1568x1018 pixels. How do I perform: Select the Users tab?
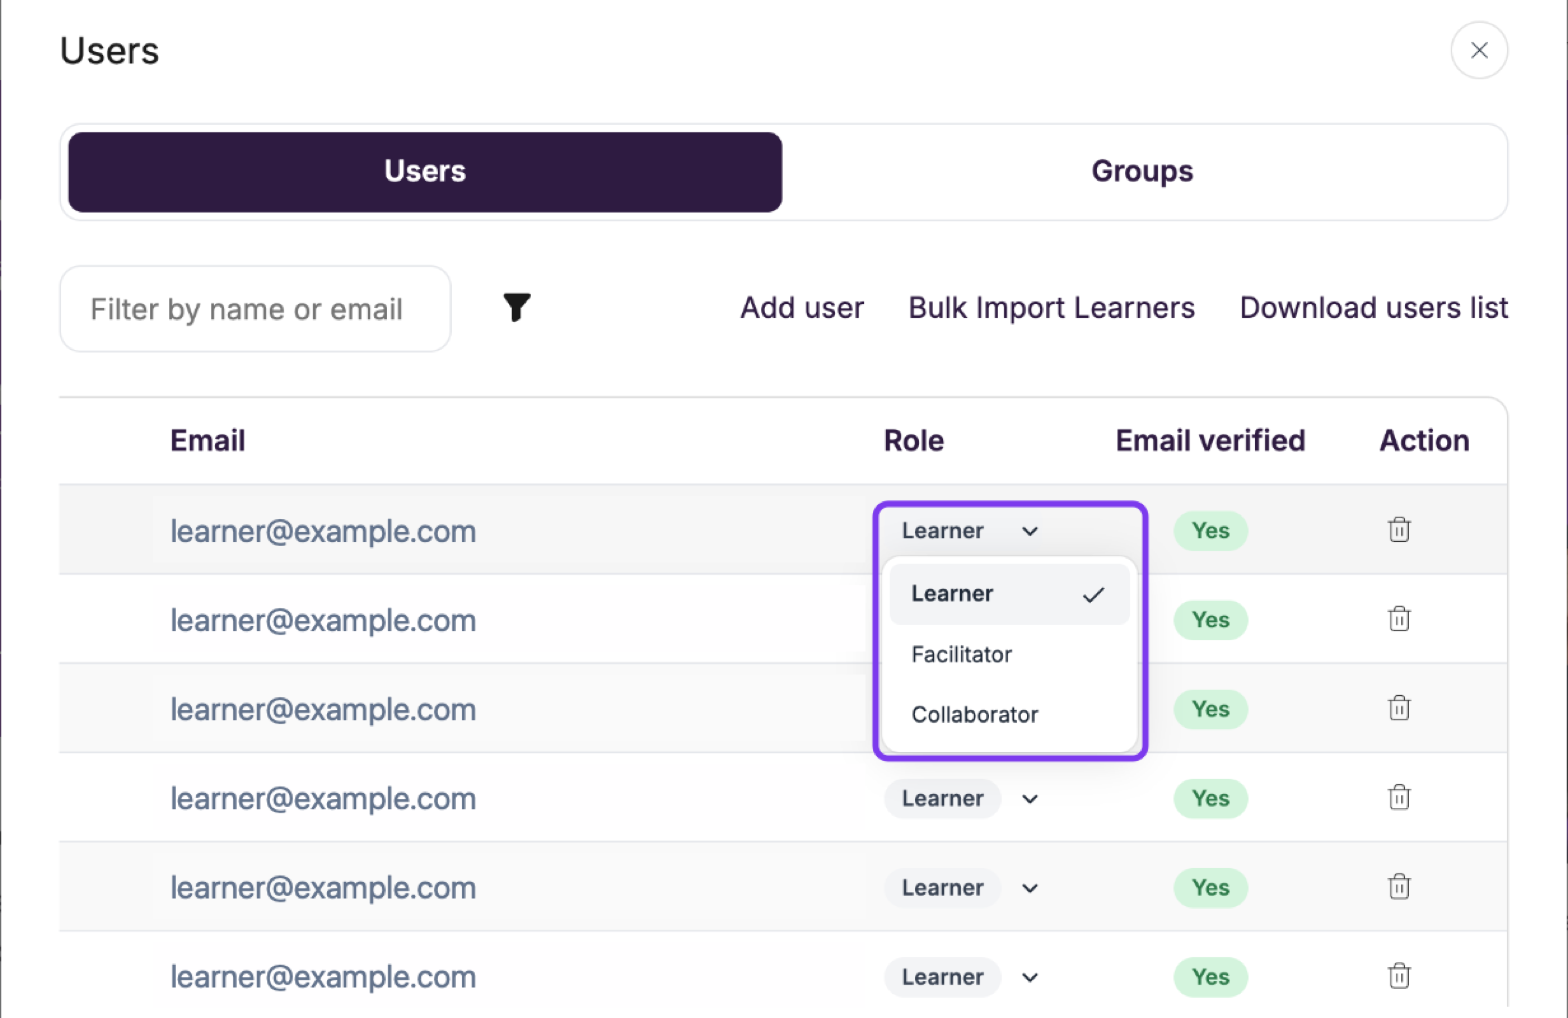pos(425,171)
